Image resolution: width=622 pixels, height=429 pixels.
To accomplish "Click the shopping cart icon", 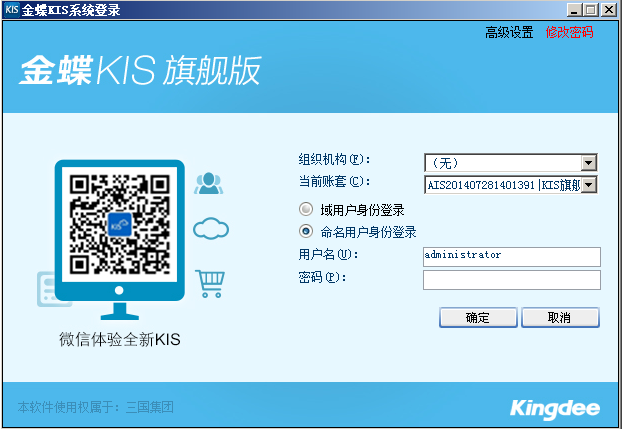I will 210,284.
